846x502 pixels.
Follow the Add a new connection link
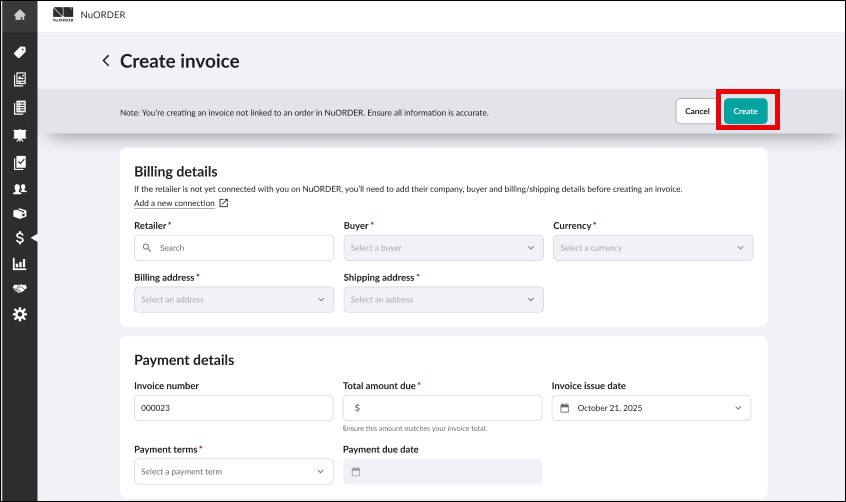point(174,203)
